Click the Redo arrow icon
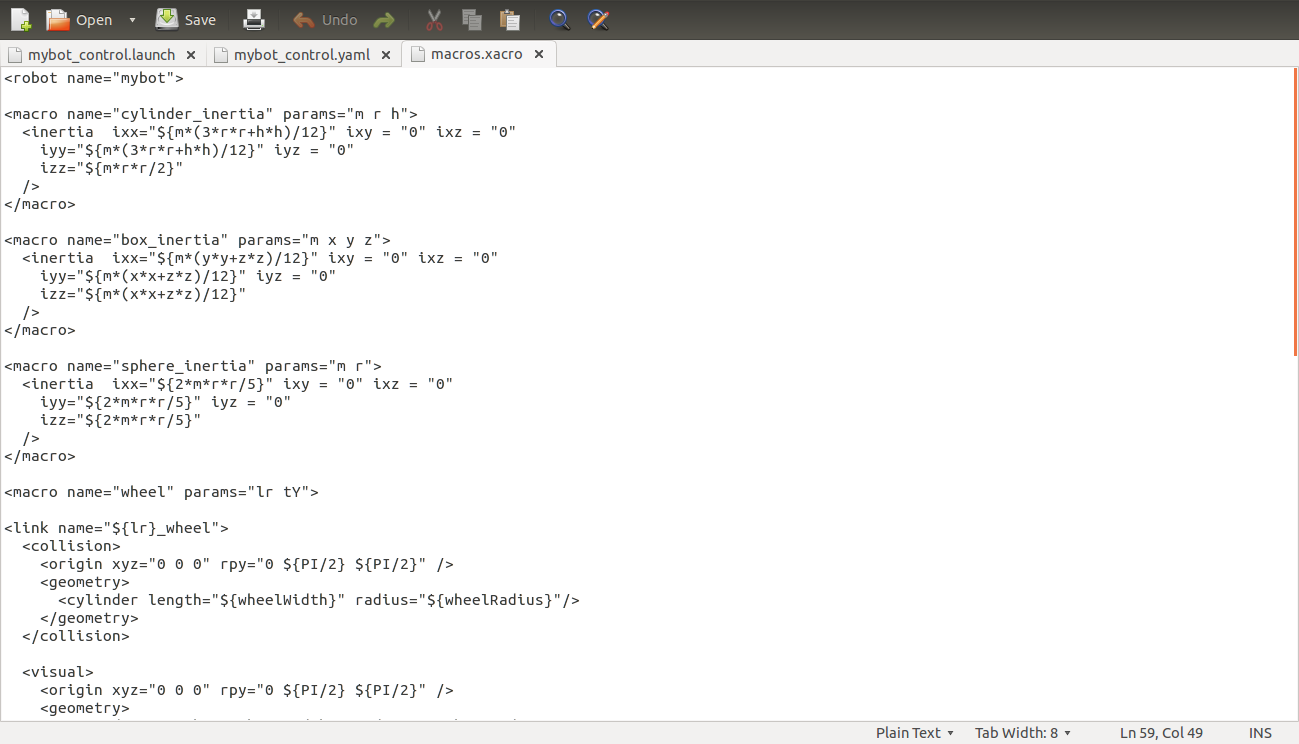Image resolution: width=1299 pixels, height=744 pixels. pos(383,19)
